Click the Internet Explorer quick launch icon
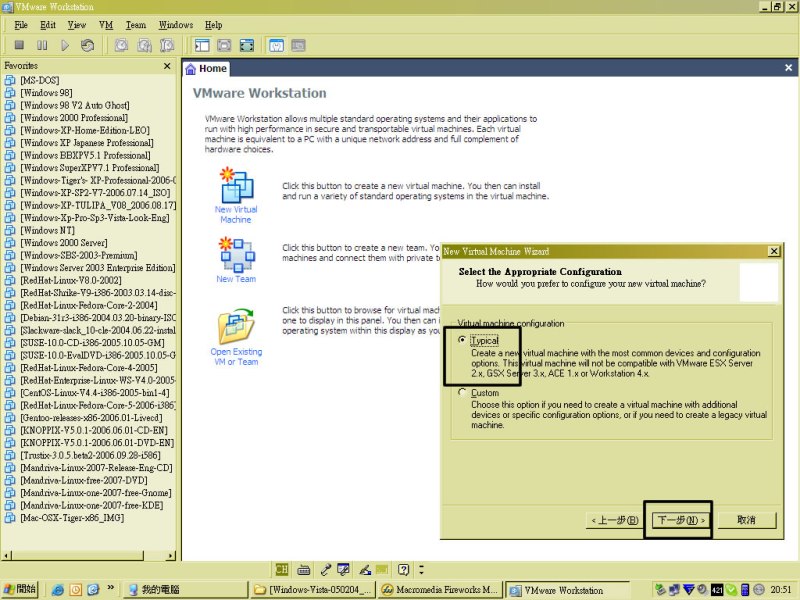Image resolution: width=800 pixels, height=600 pixels. (x=58, y=590)
